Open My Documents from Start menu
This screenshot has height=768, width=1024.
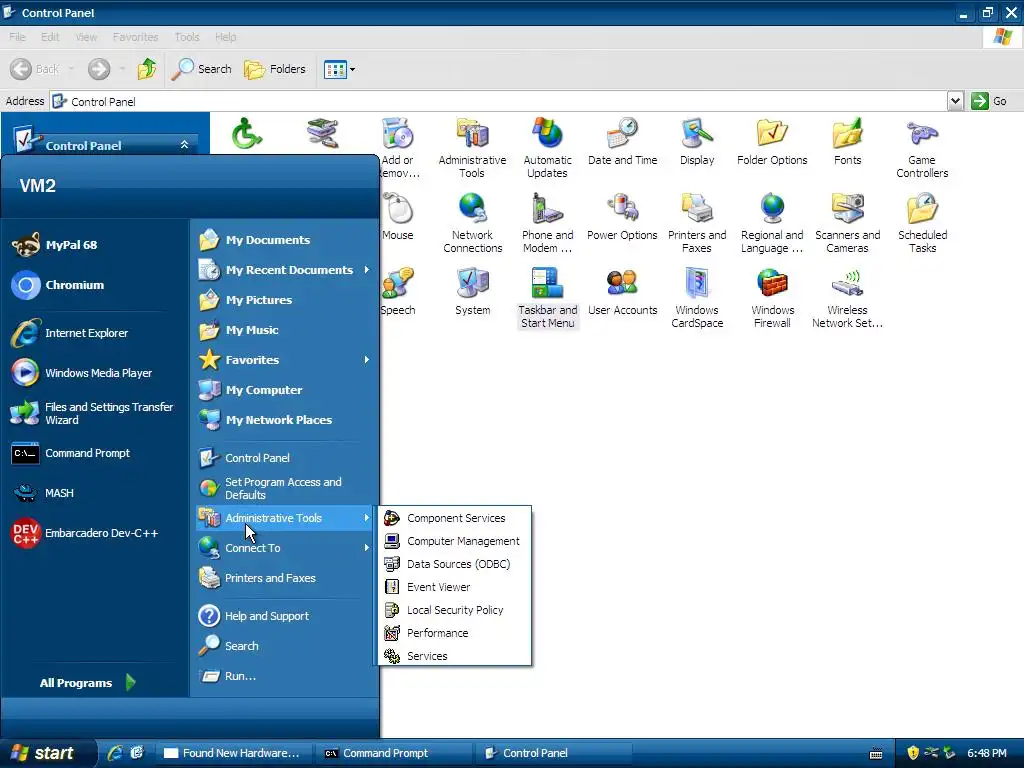point(285,240)
